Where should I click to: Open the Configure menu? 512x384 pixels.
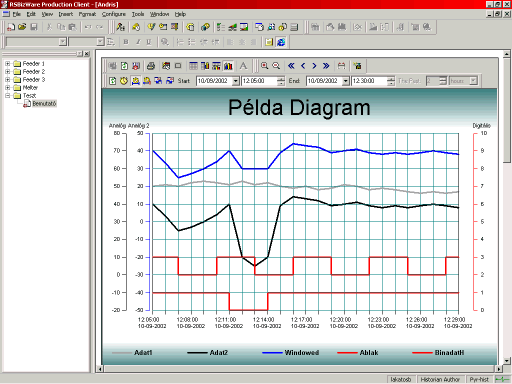pos(114,14)
